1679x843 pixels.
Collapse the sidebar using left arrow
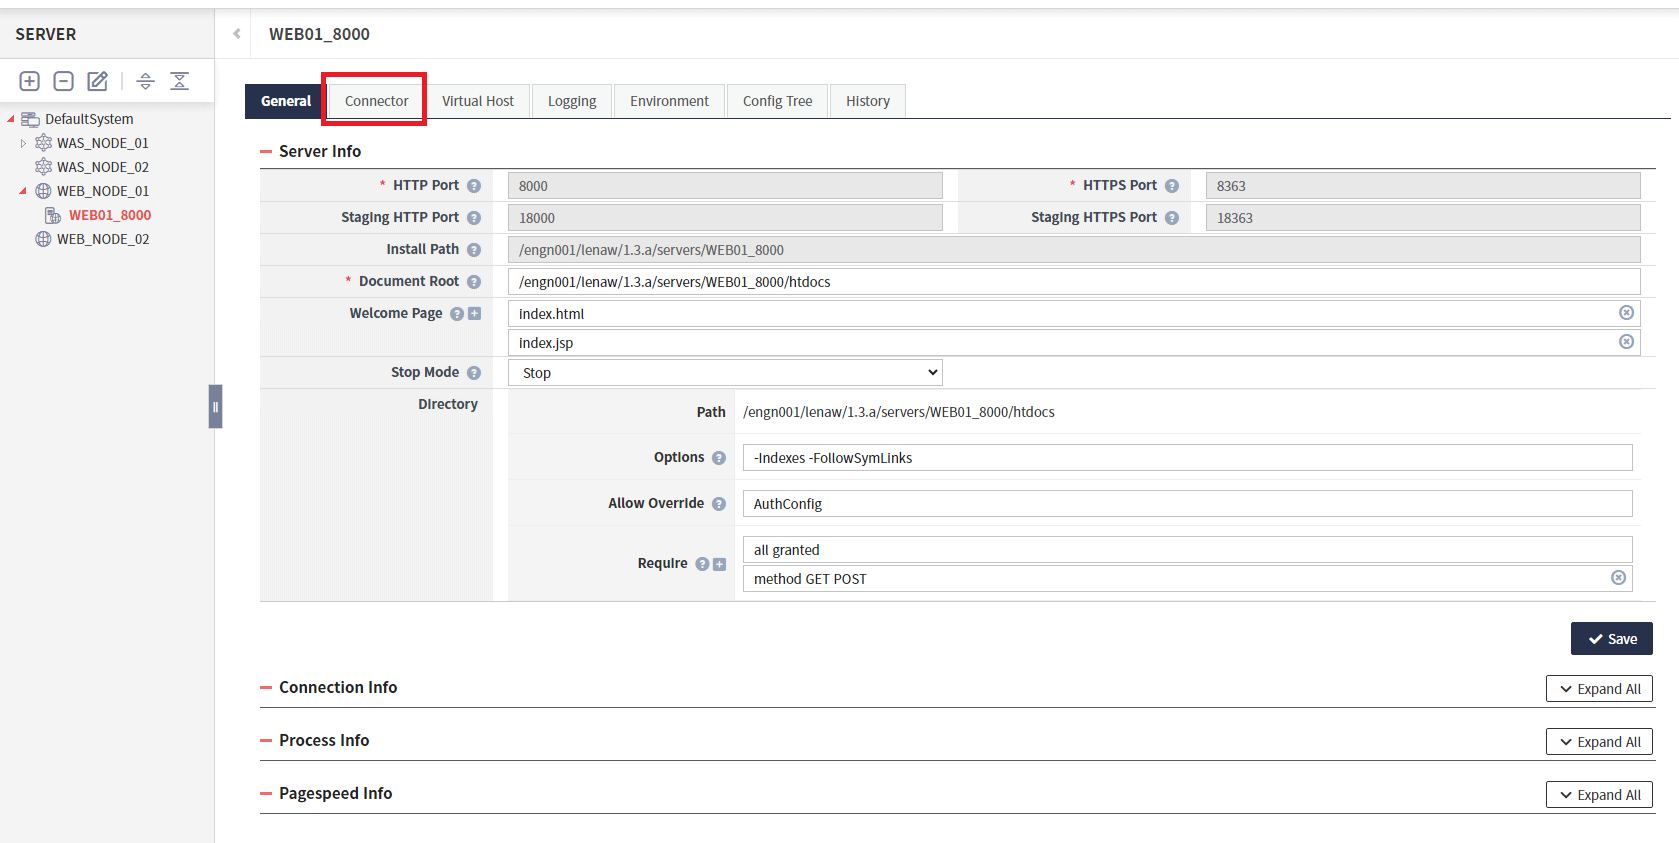pyautogui.click(x=237, y=34)
